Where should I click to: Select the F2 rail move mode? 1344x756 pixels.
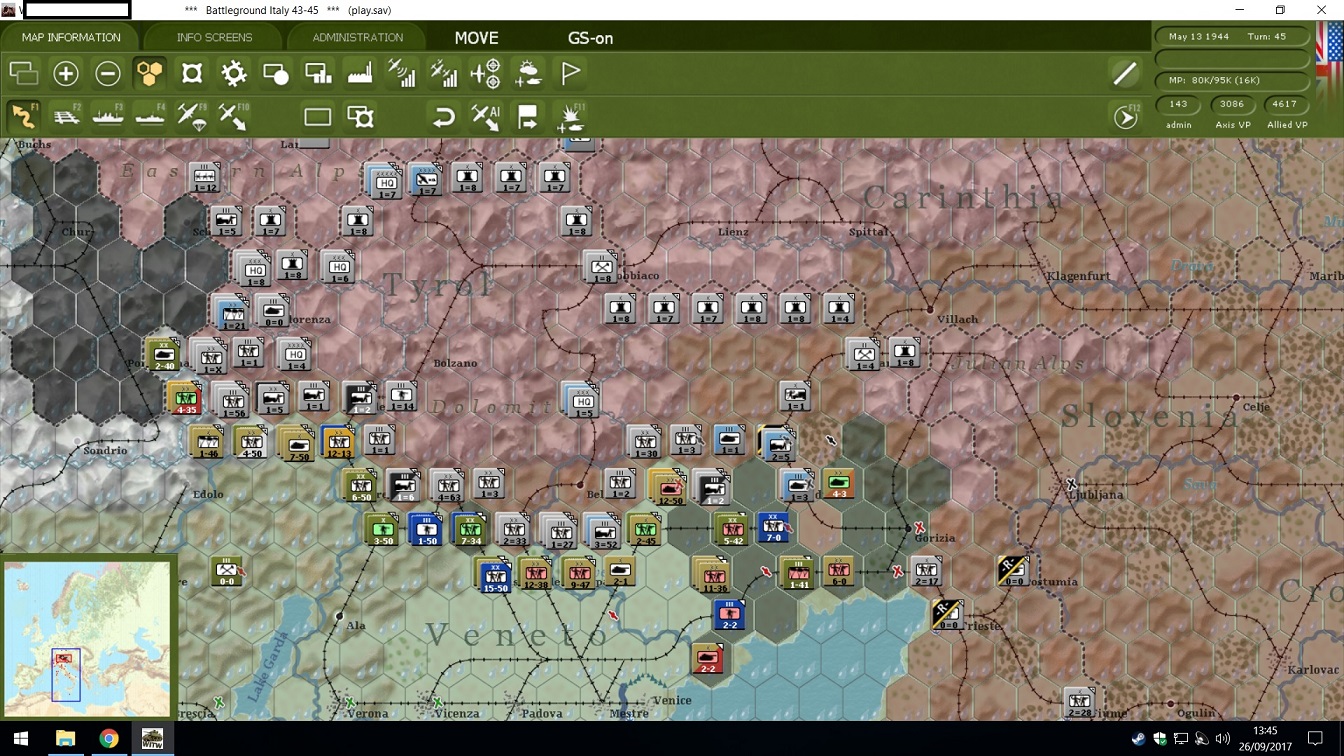(x=66, y=116)
